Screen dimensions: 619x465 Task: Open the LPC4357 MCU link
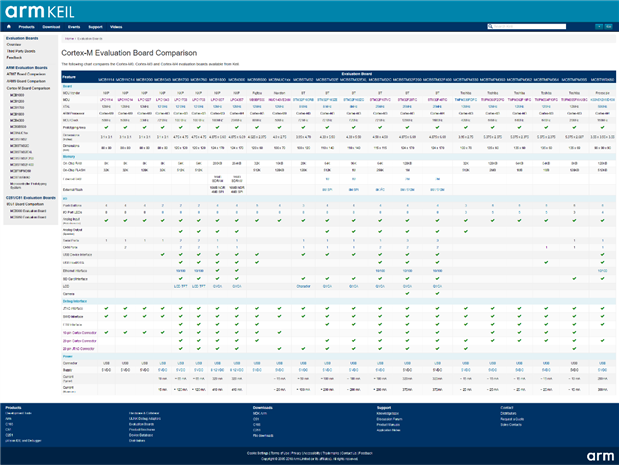(236, 99)
